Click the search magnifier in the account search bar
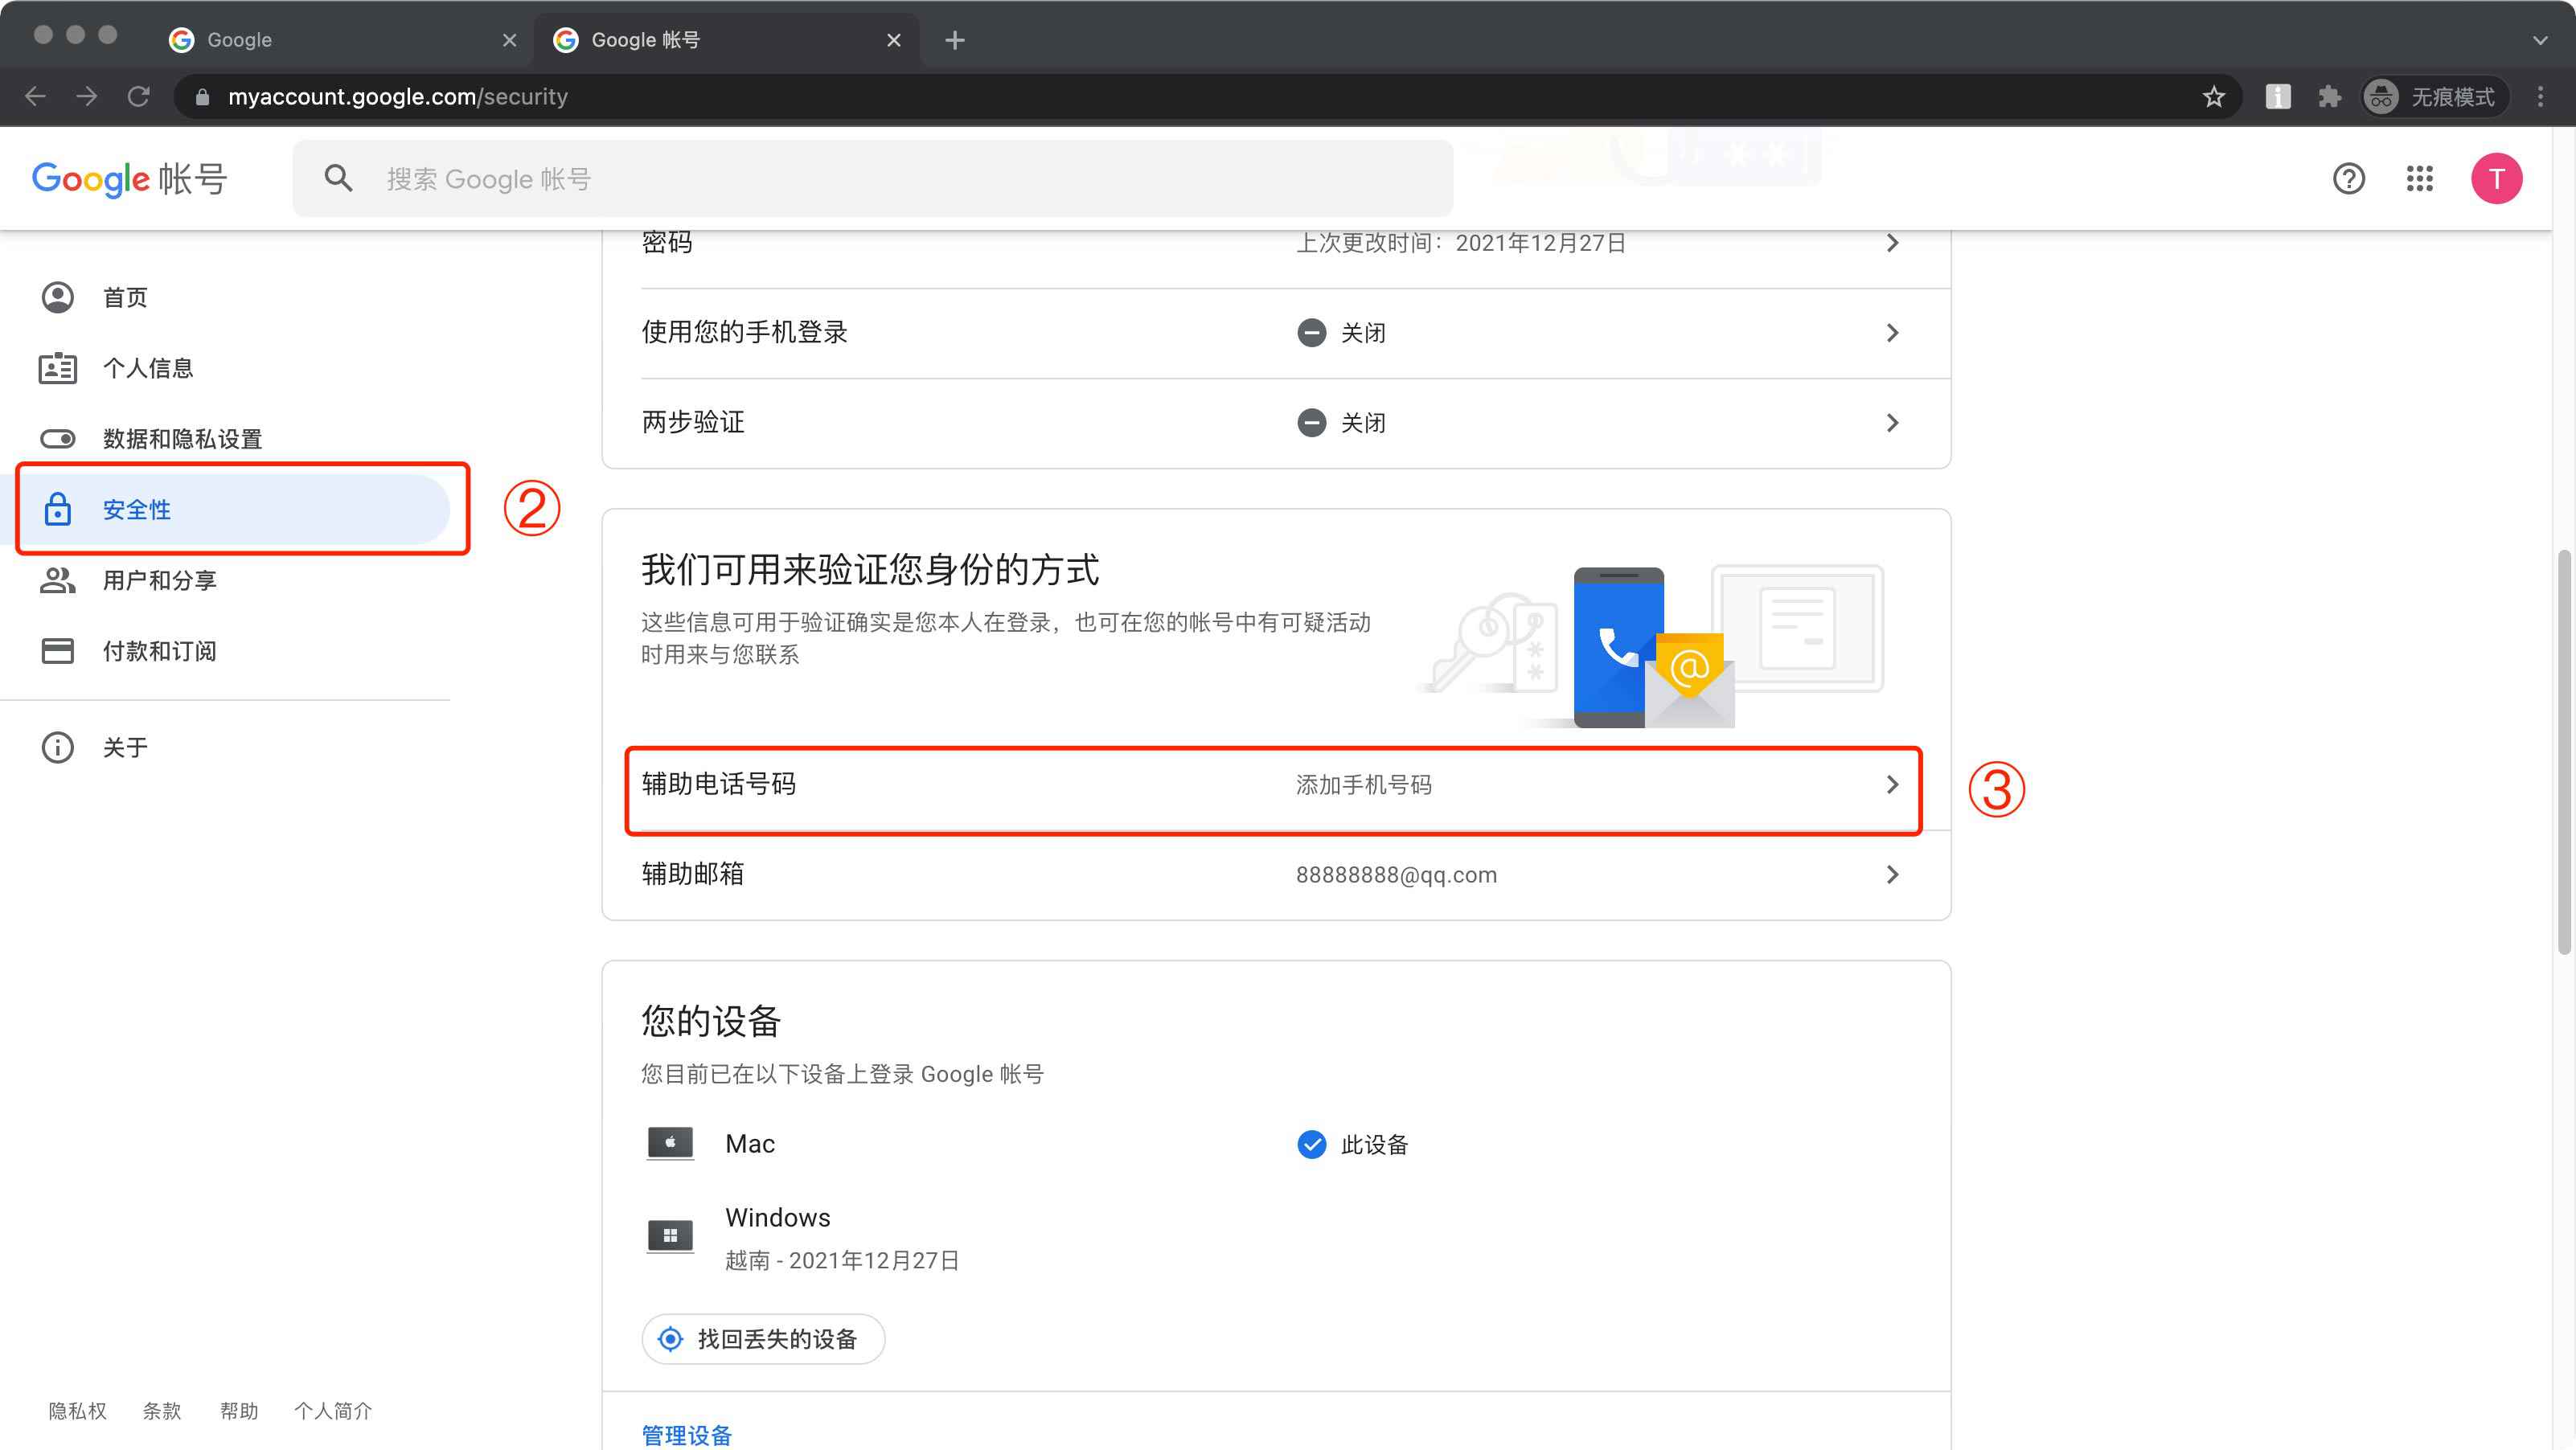 pos(338,178)
